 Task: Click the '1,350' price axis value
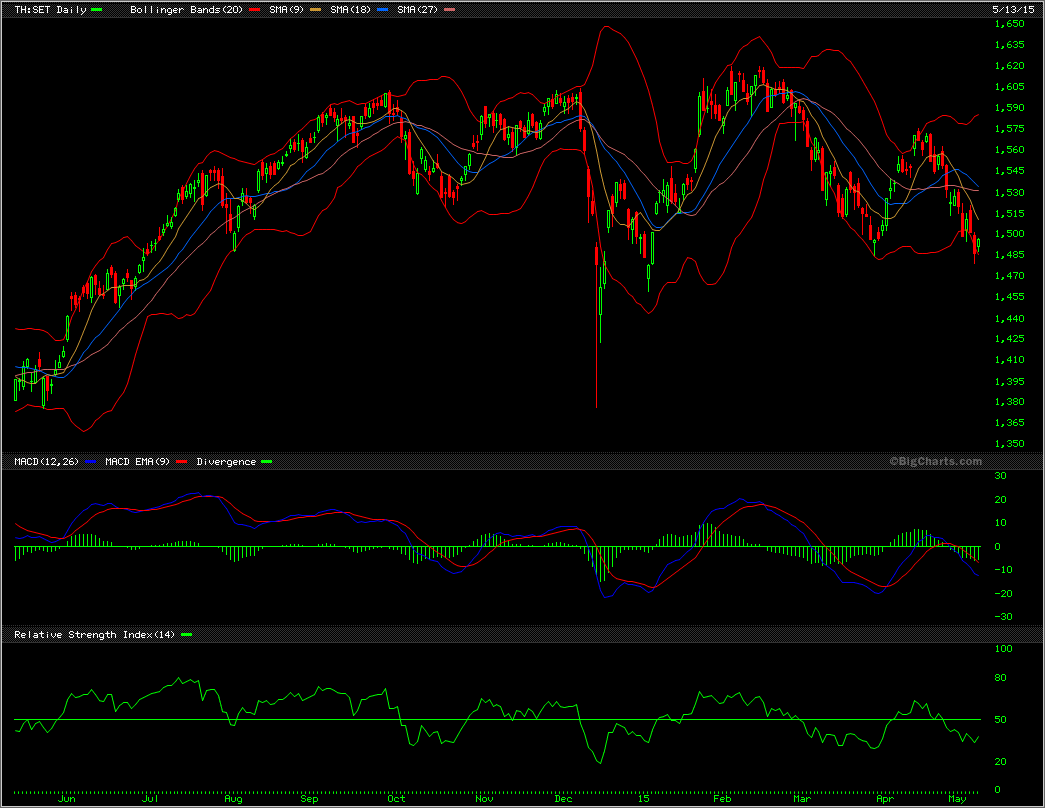click(x=1009, y=443)
